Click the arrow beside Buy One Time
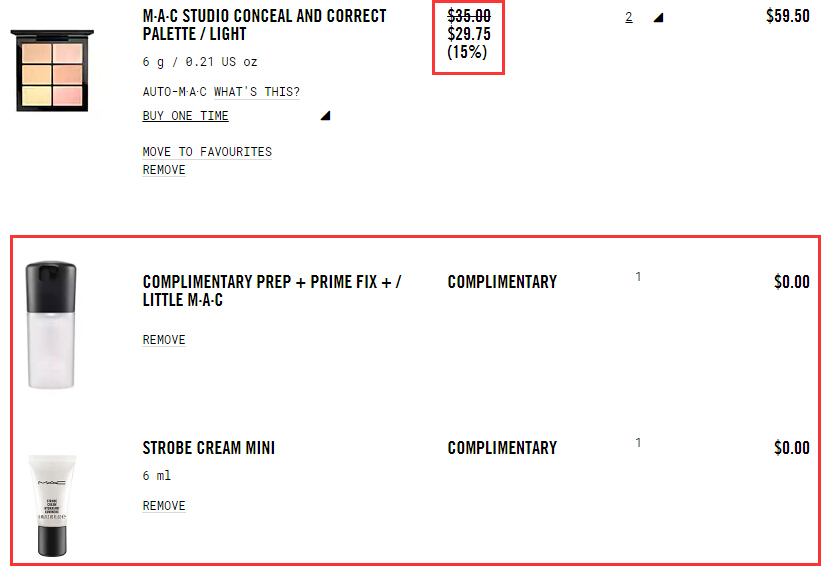828x570 pixels. pyautogui.click(x=325, y=116)
